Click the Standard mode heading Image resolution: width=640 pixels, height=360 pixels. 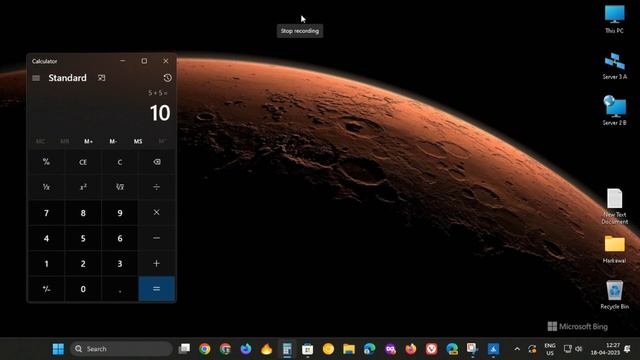pyautogui.click(x=67, y=78)
